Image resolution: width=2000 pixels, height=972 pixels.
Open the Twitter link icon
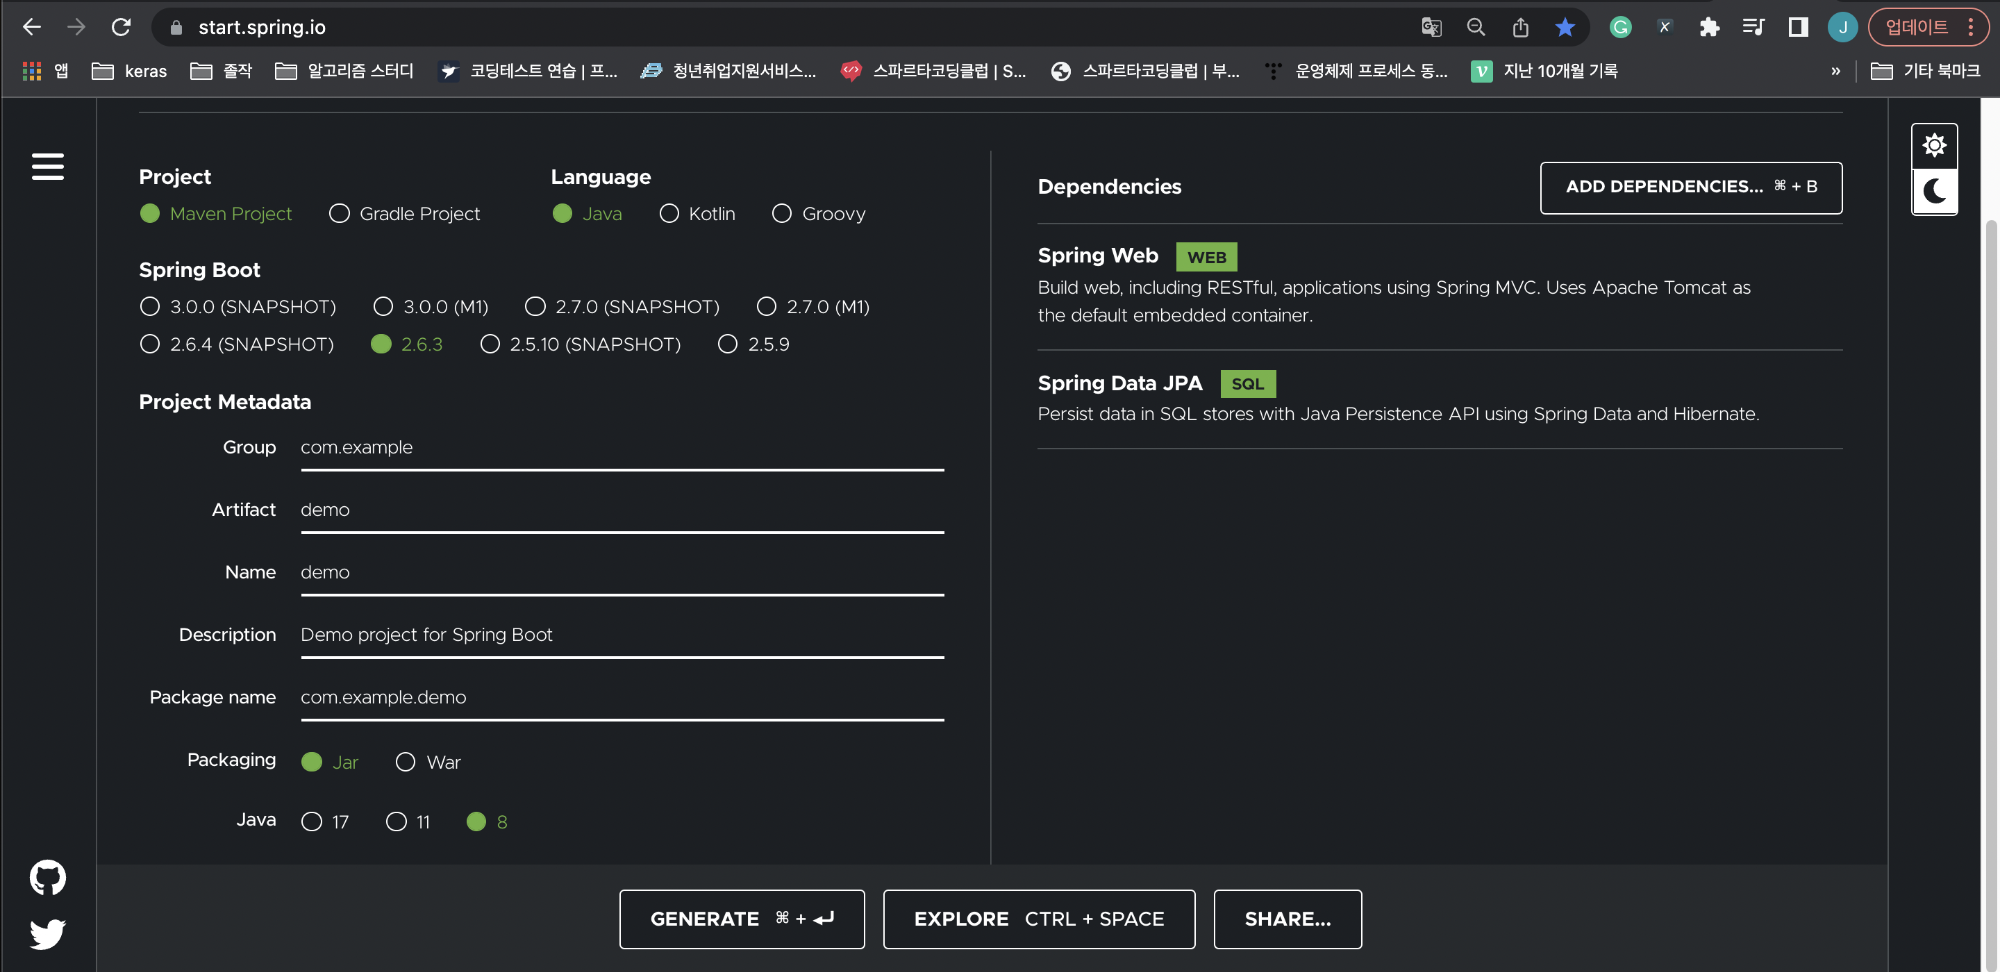tap(47, 934)
